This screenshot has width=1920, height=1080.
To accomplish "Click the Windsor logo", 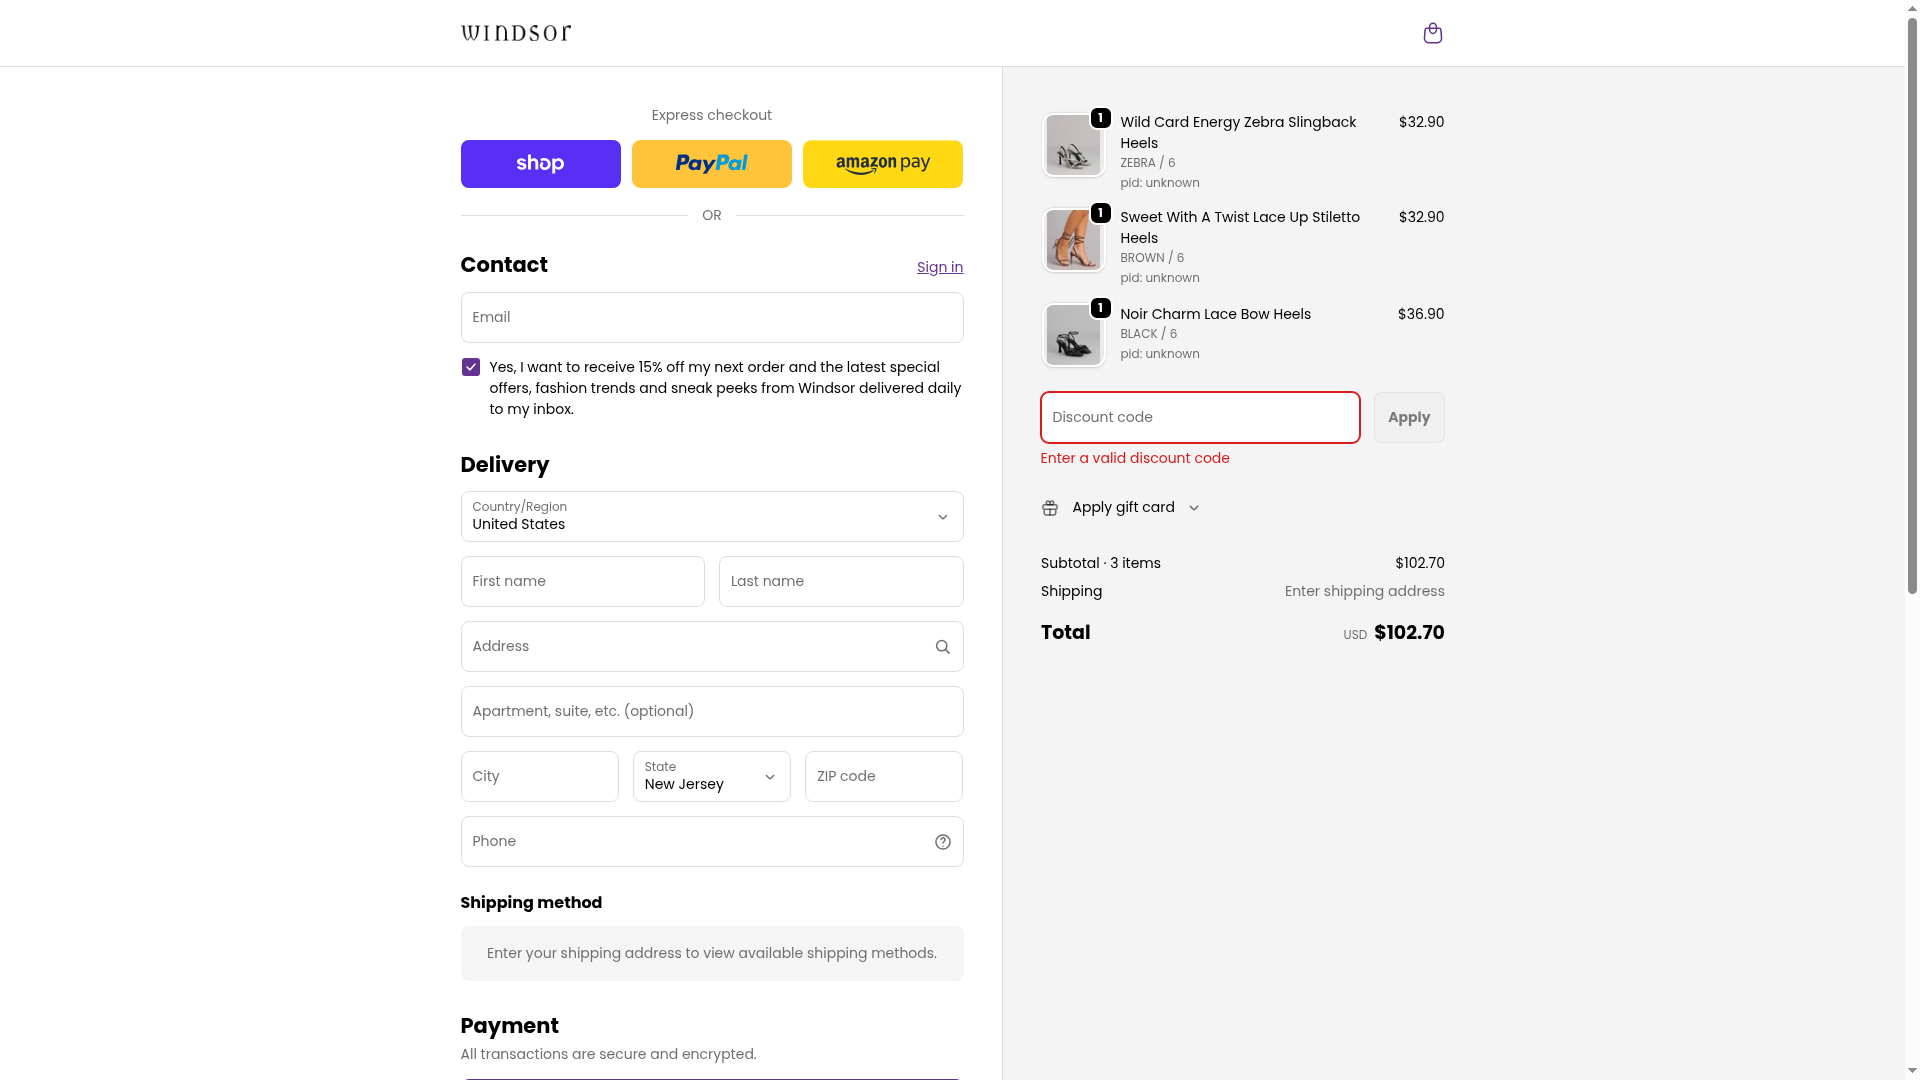I will click(516, 33).
